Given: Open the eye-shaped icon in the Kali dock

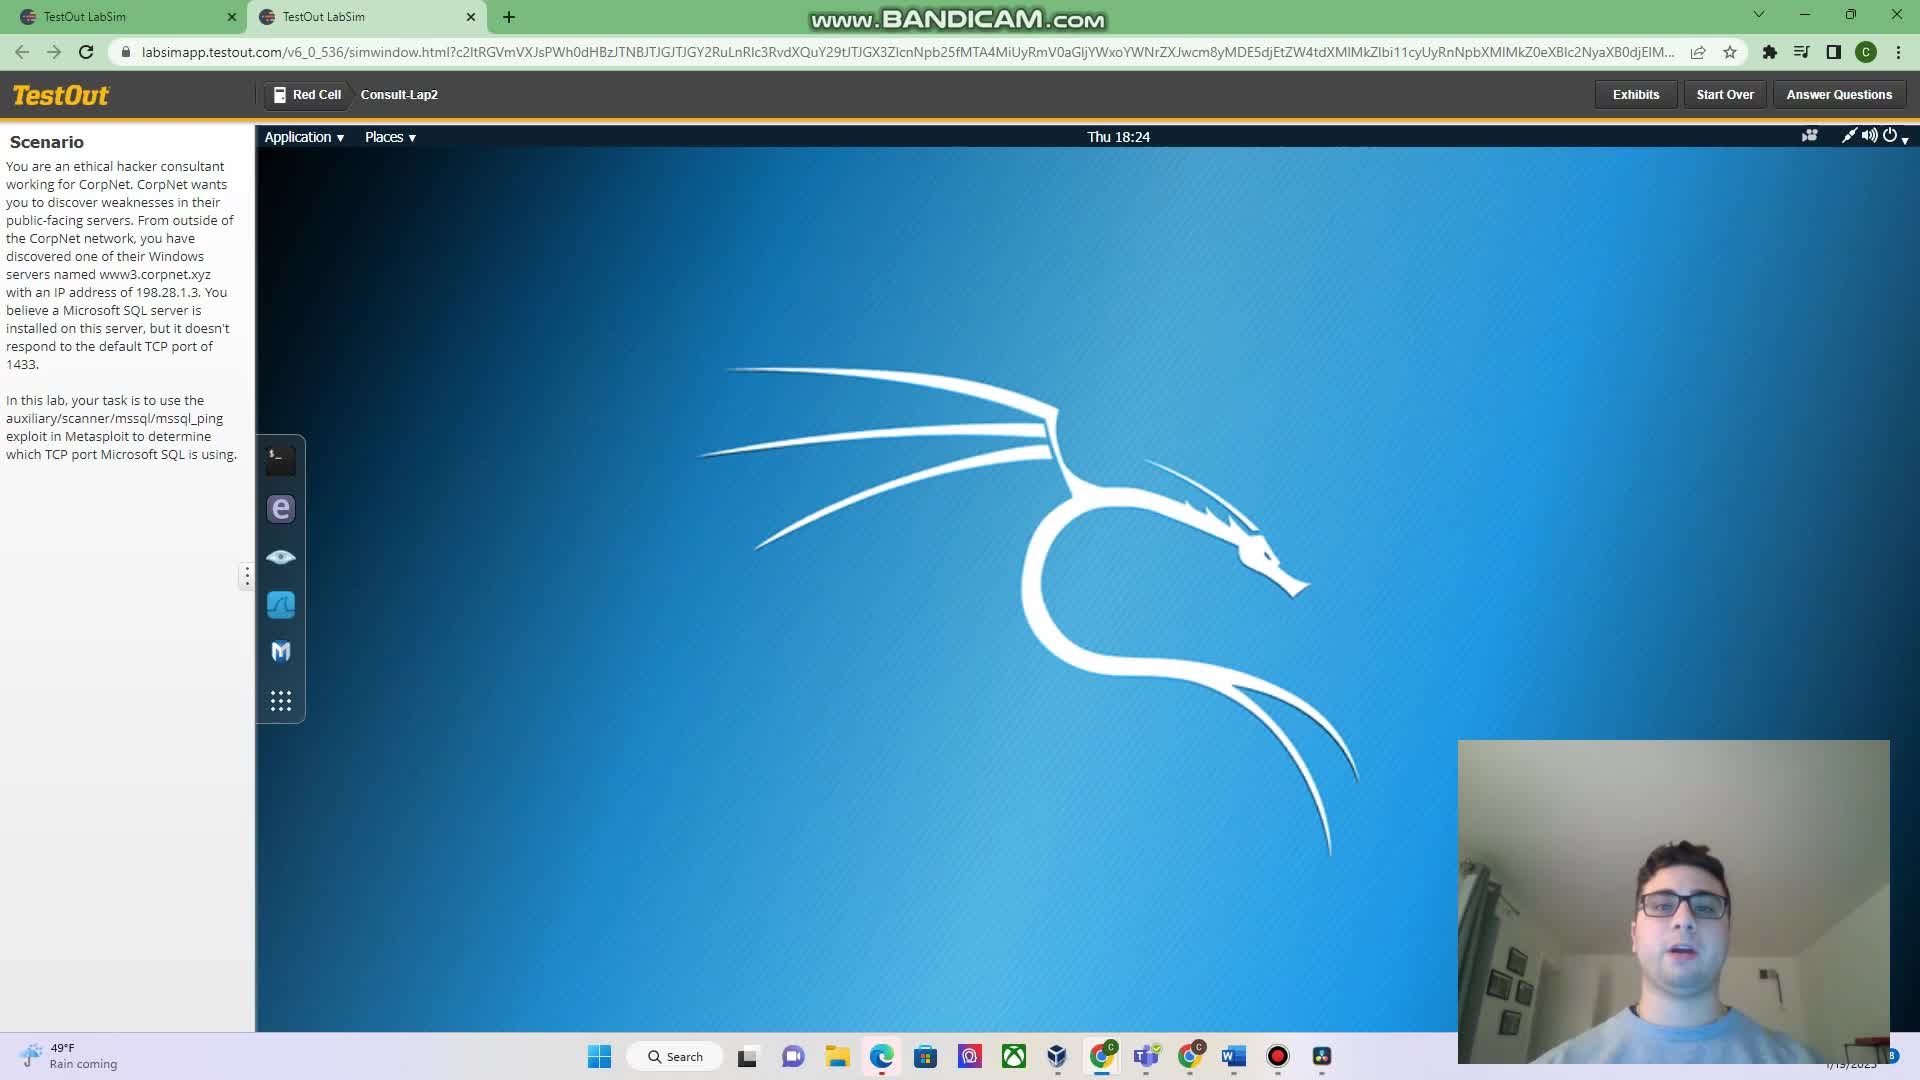Looking at the screenshot, I should pyautogui.click(x=280, y=557).
